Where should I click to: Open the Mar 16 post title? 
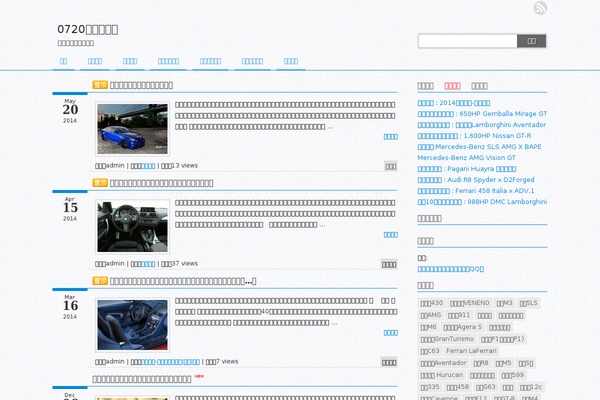pos(183,281)
